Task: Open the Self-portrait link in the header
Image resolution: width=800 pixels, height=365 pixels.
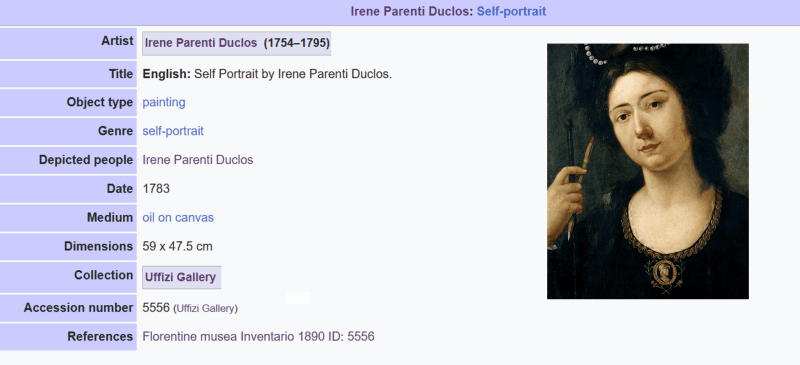Action: coord(511,11)
